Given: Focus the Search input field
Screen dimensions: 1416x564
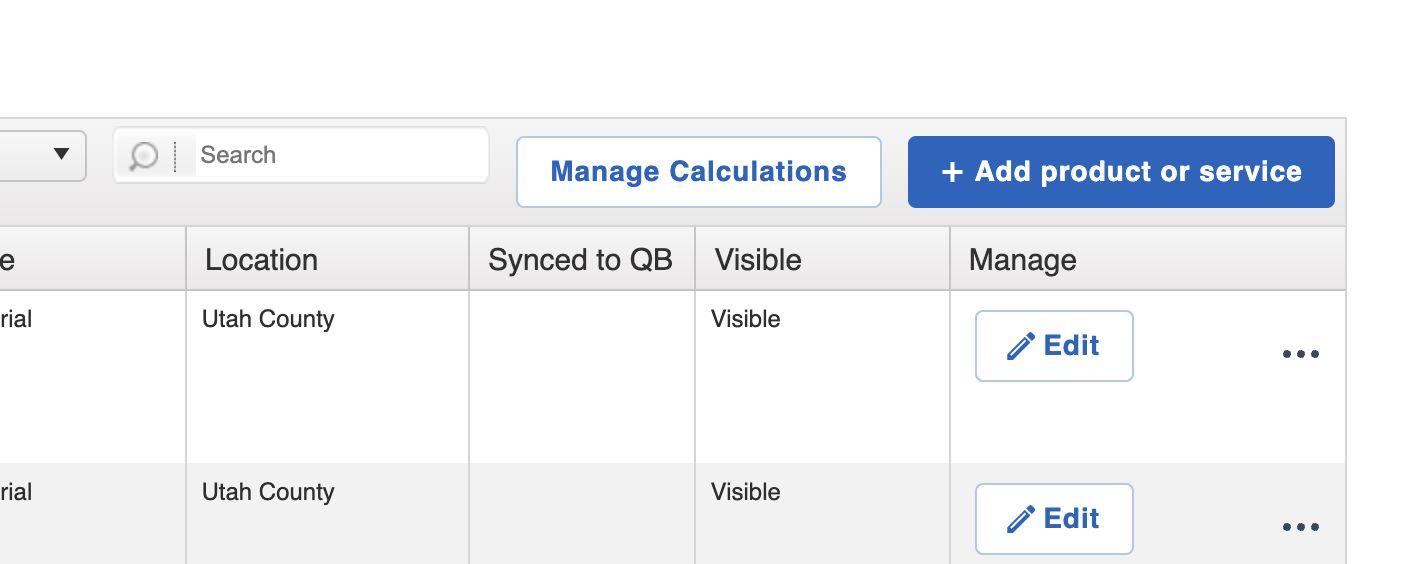Looking at the screenshot, I should pyautogui.click(x=340, y=155).
